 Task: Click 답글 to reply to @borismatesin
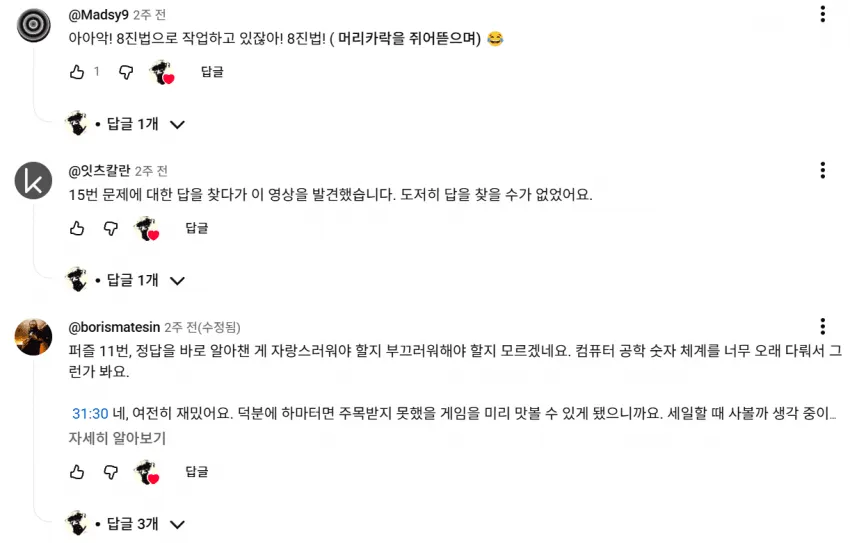click(196, 471)
